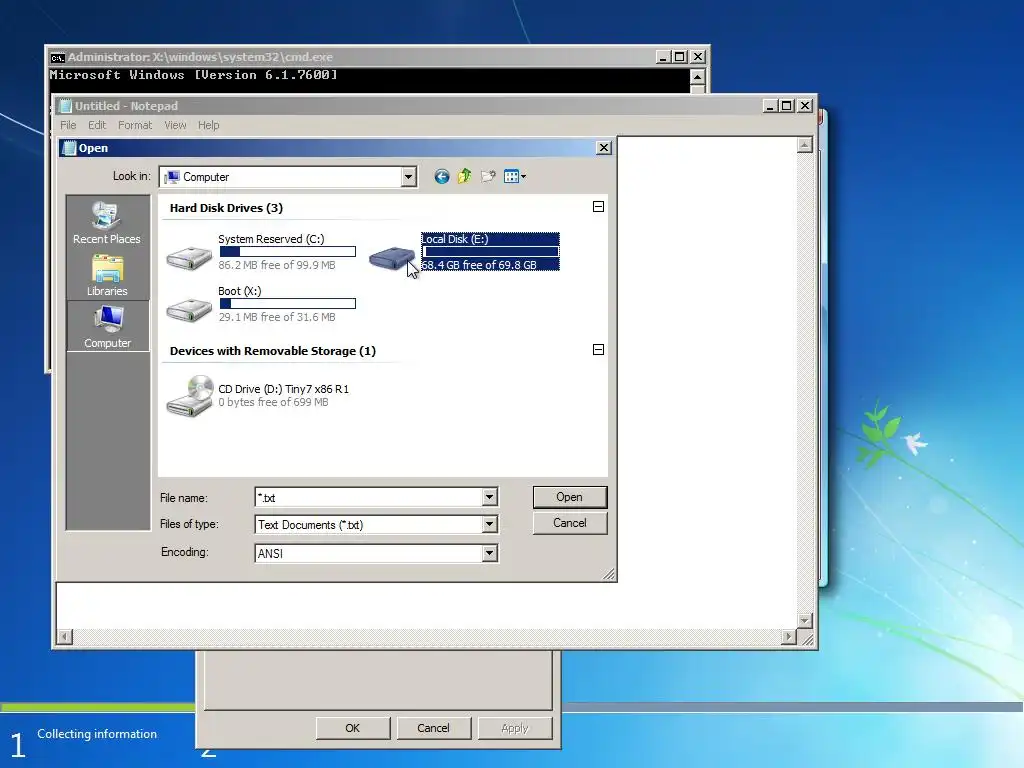Click '68.4 GB free of 69.8 GB' text
This screenshot has width=1024, height=768.
click(479, 265)
